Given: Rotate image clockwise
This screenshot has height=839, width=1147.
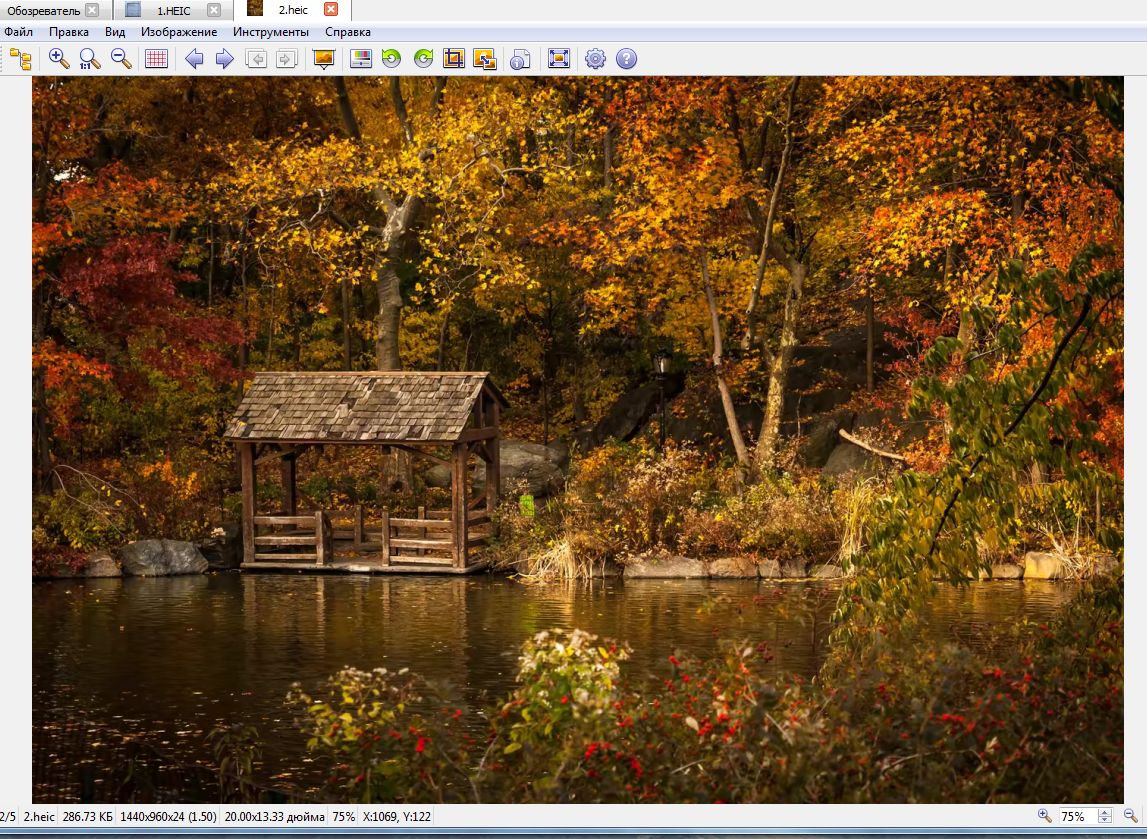Looking at the screenshot, I should pos(423,59).
